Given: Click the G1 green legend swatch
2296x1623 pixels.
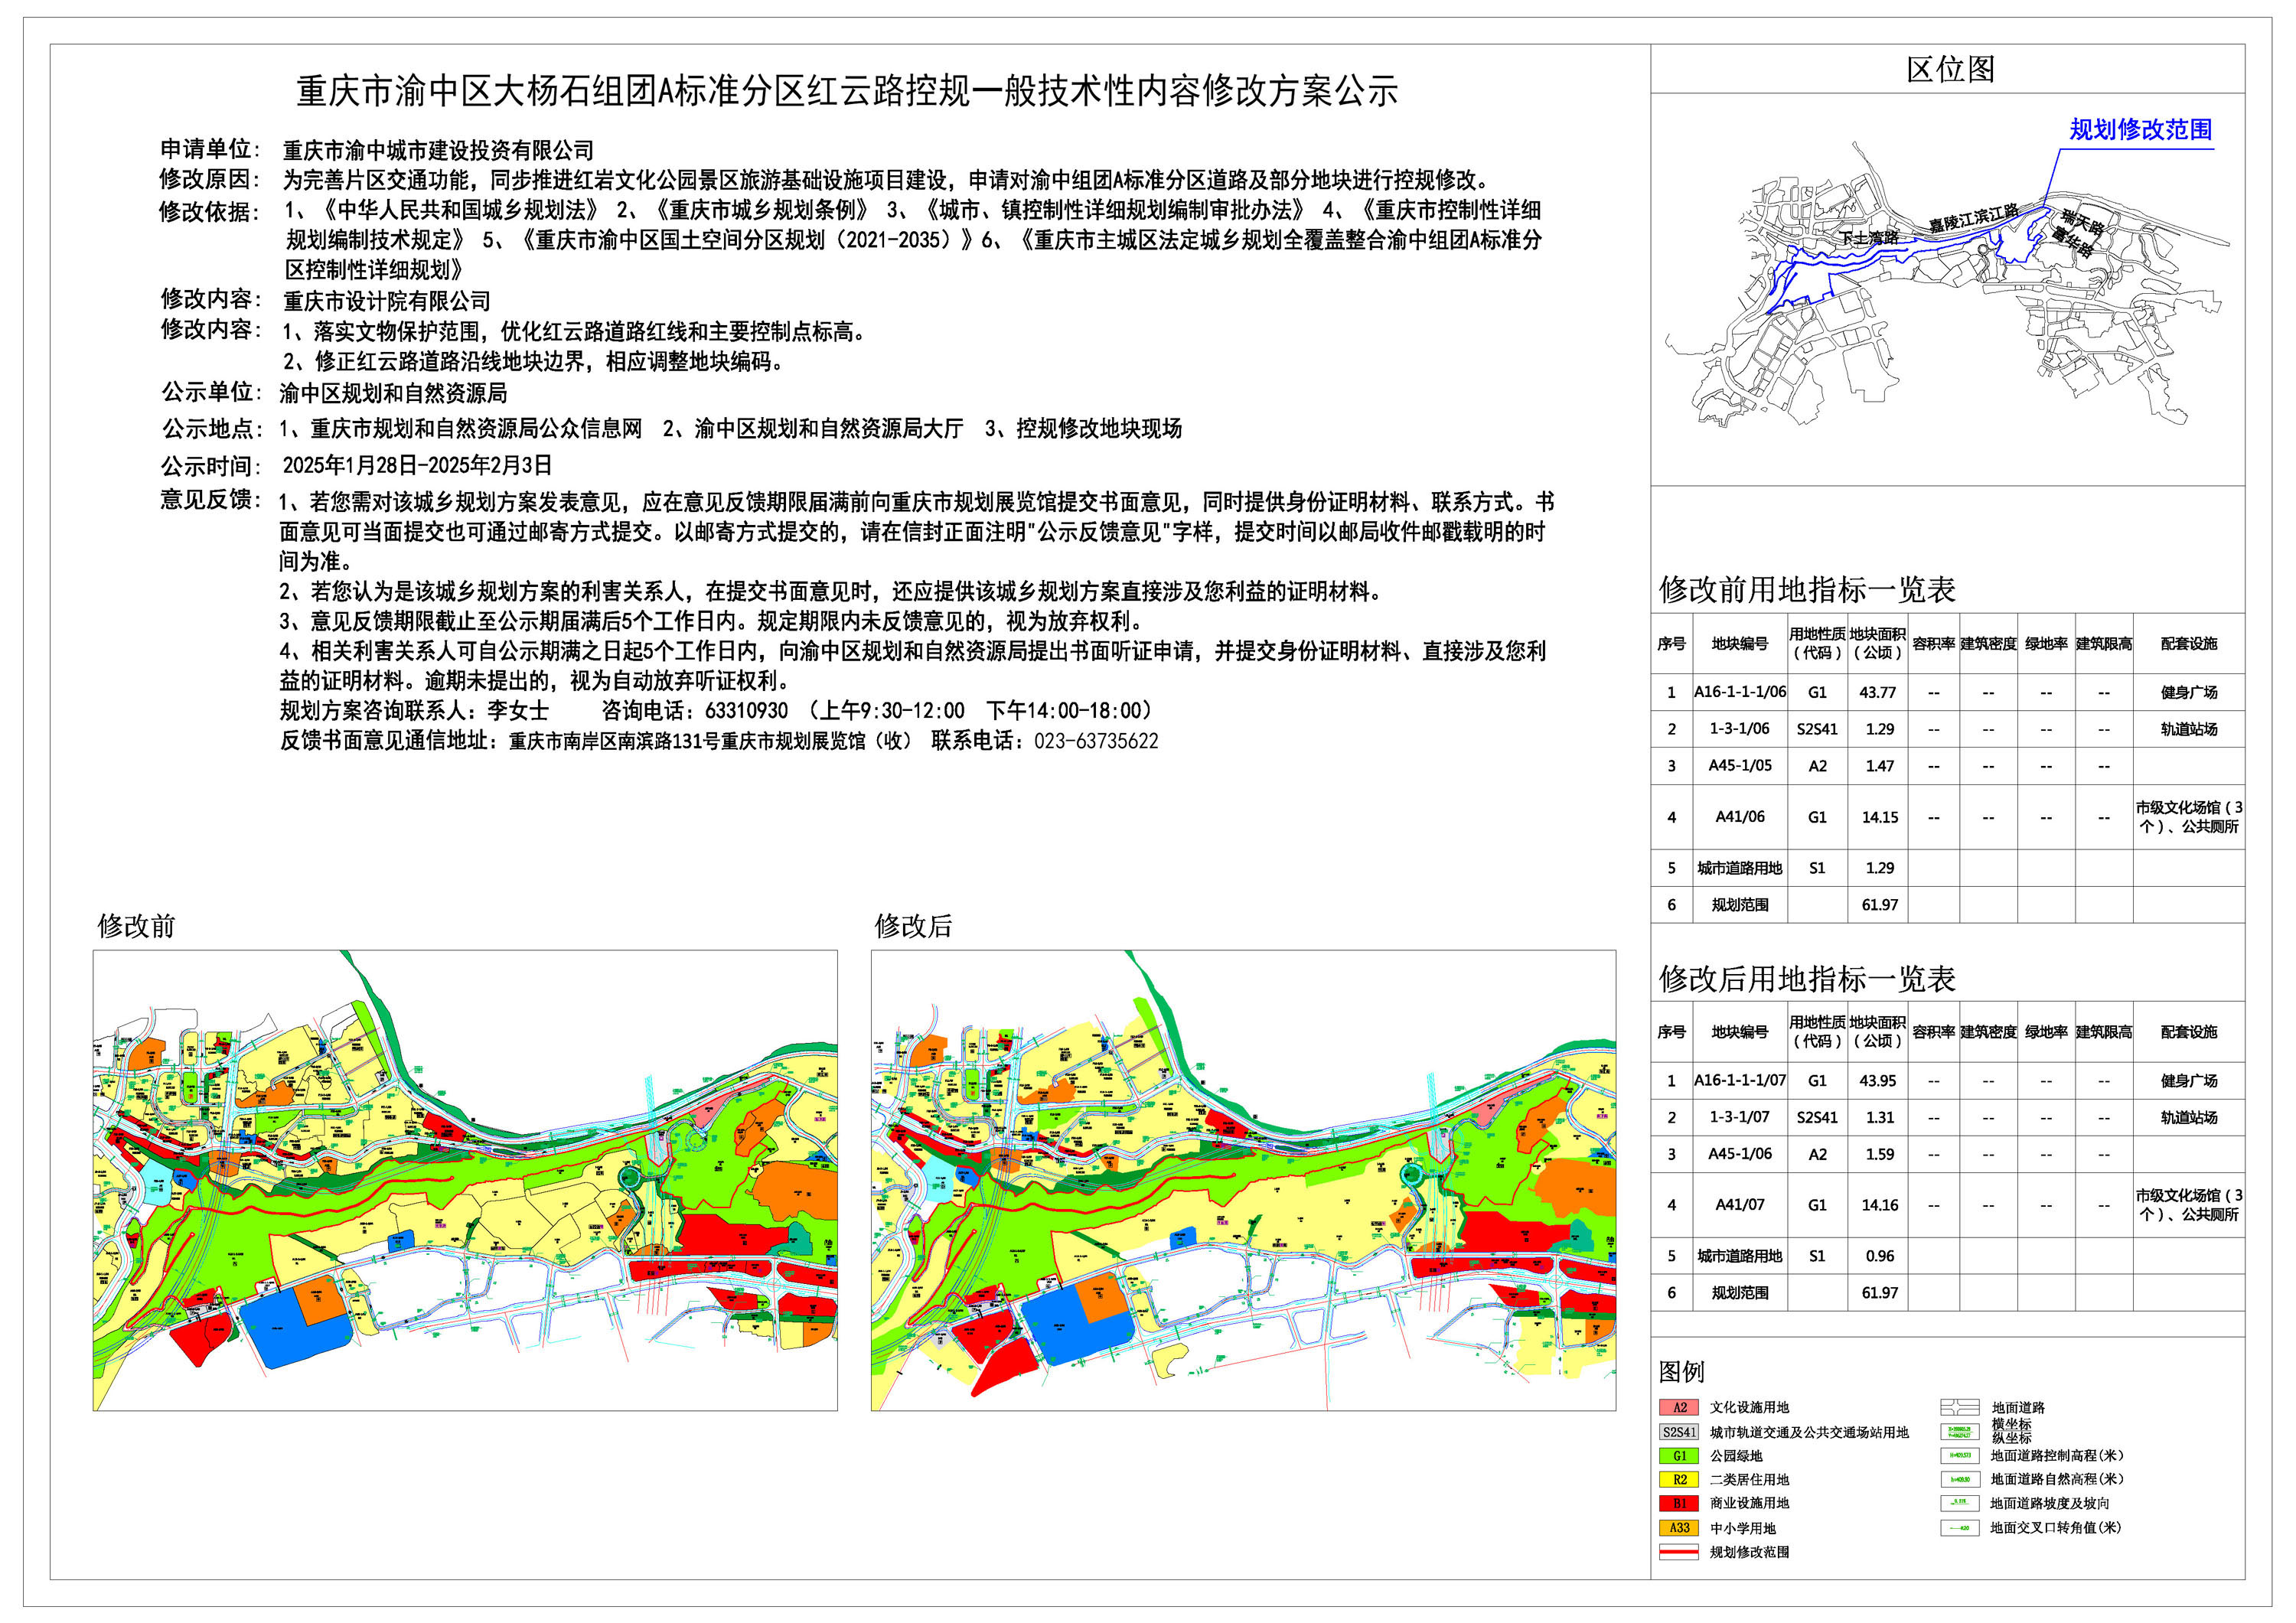Looking at the screenshot, I should click(x=1679, y=1456).
